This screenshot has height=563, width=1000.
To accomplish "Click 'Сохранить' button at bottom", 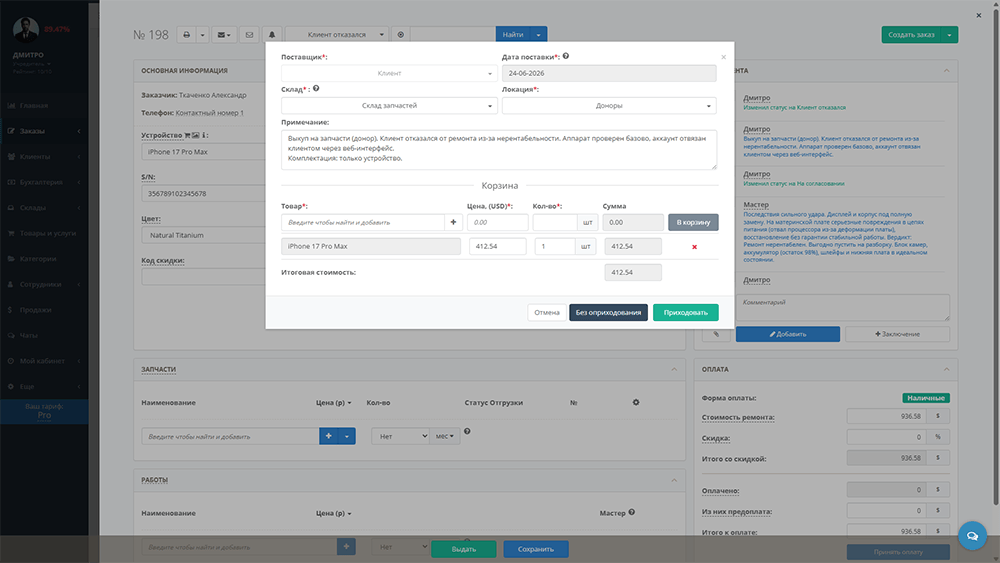I will pyautogui.click(x=536, y=549).
